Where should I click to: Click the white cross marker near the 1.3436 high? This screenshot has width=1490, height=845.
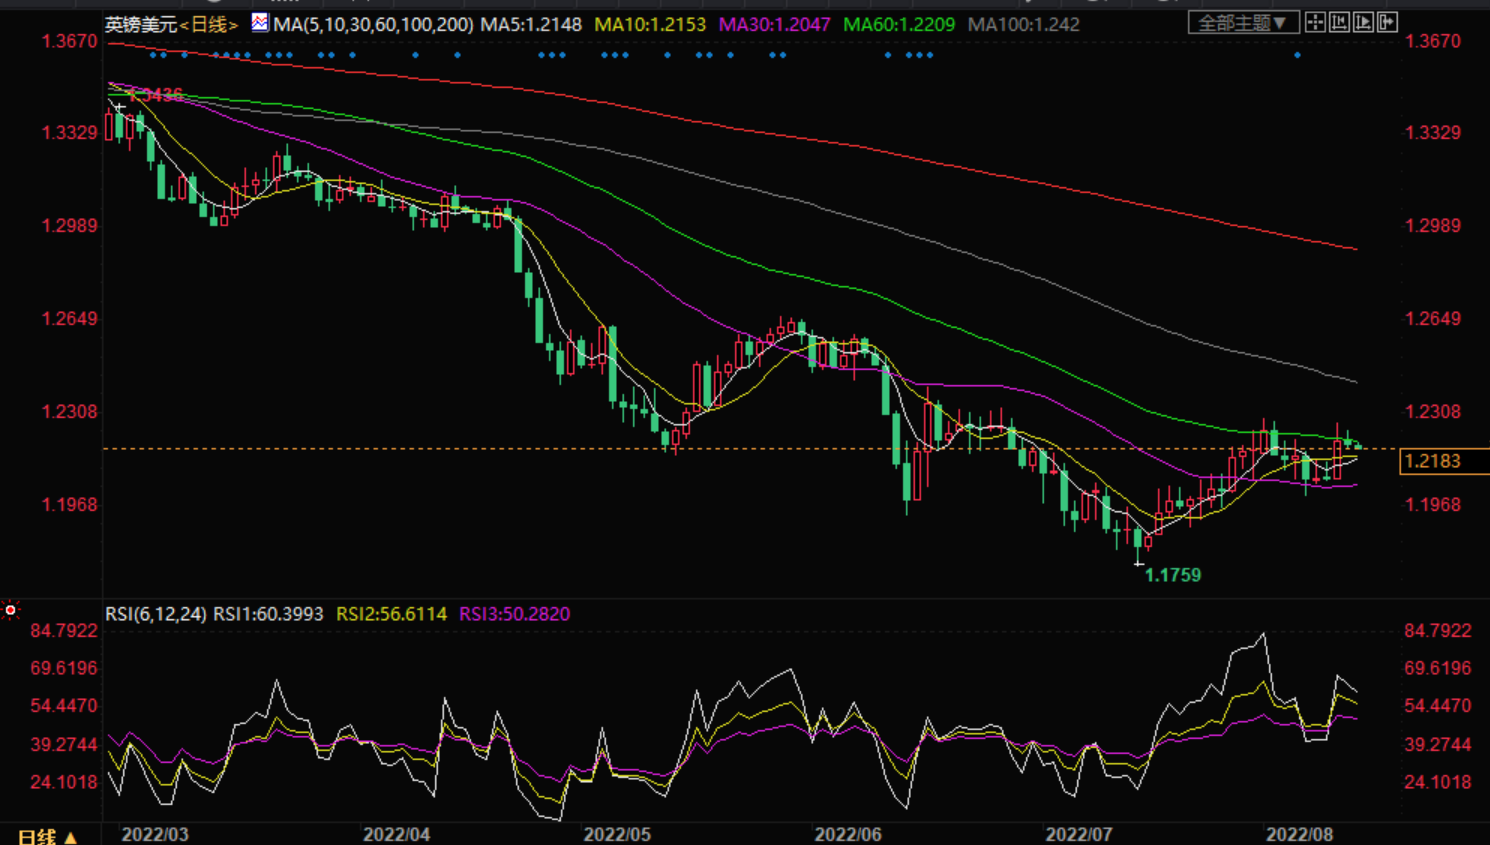coord(119,106)
